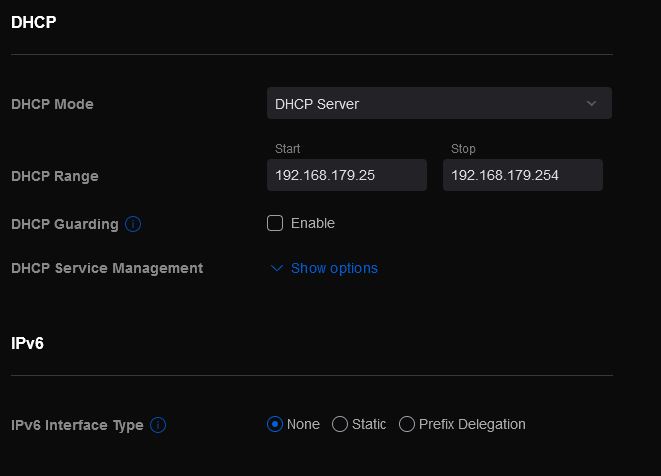Click the DHCP Mode dropdown arrow
The height and width of the screenshot is (476, 661).
[x=591, y=103]
